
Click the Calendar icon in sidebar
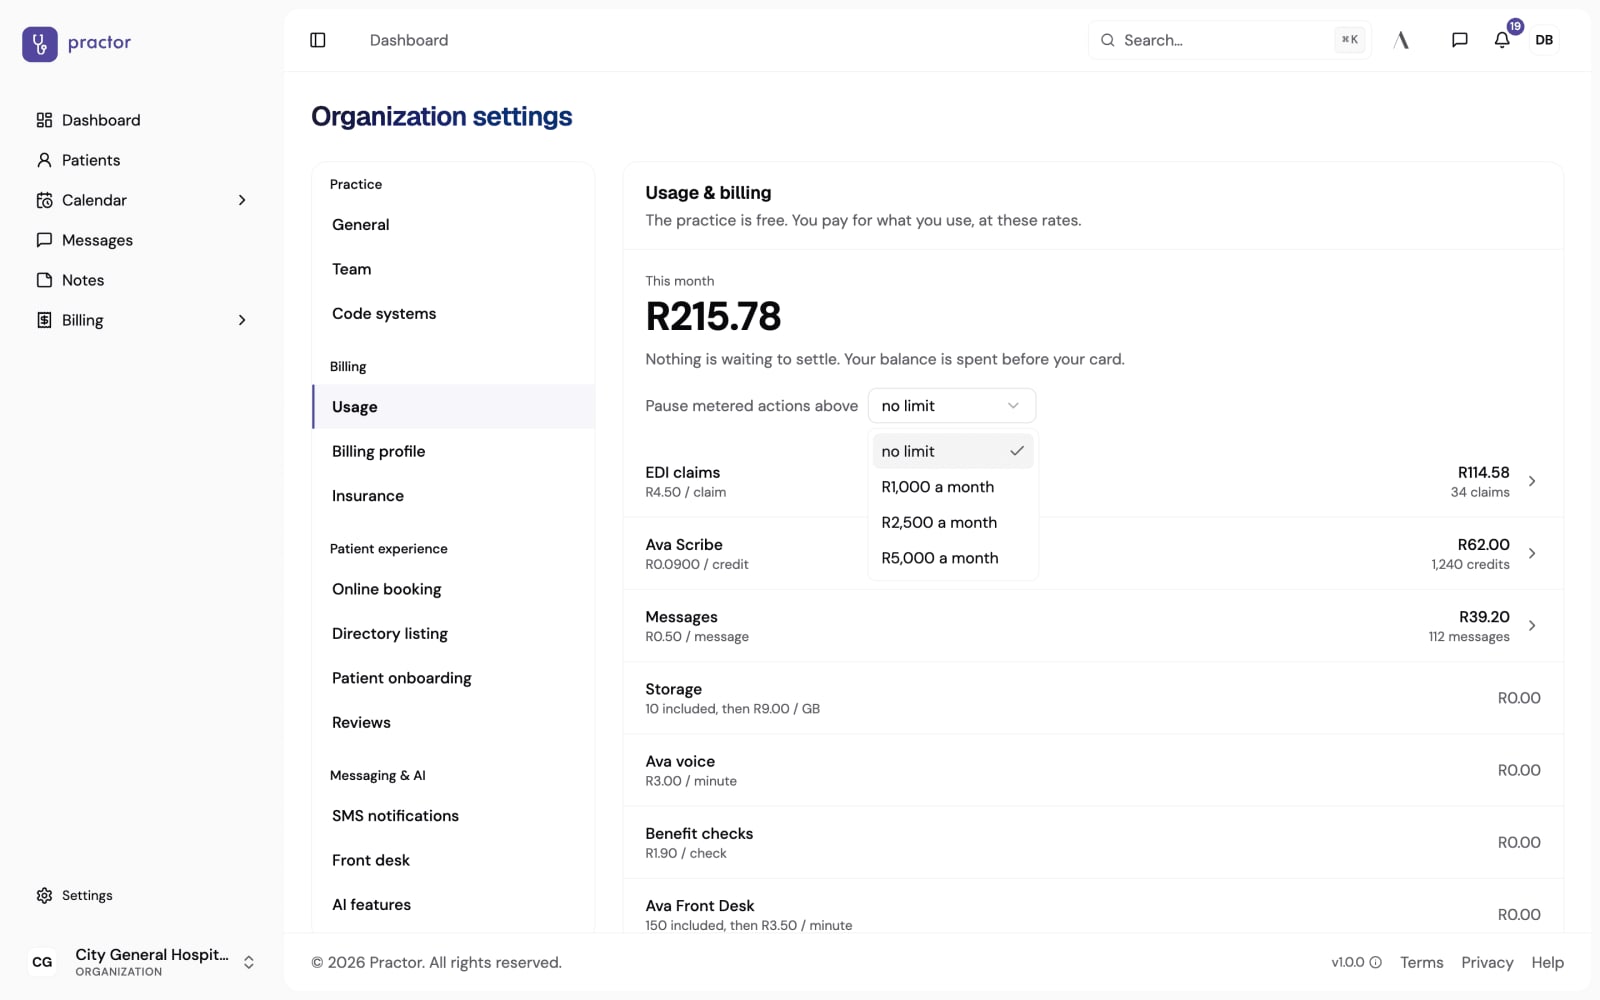pos(44,200)
